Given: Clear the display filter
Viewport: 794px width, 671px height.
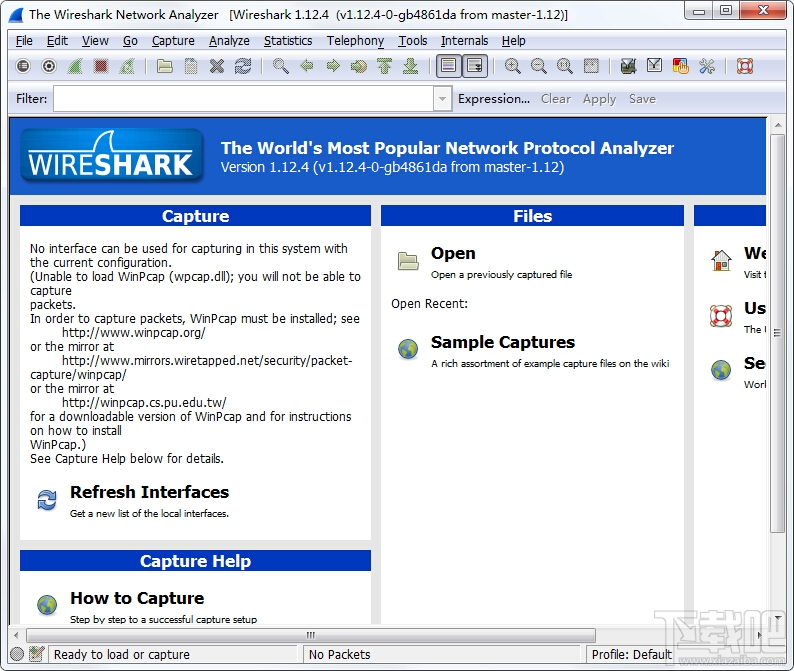Looking at the screenshot, I should coord(555,99).
